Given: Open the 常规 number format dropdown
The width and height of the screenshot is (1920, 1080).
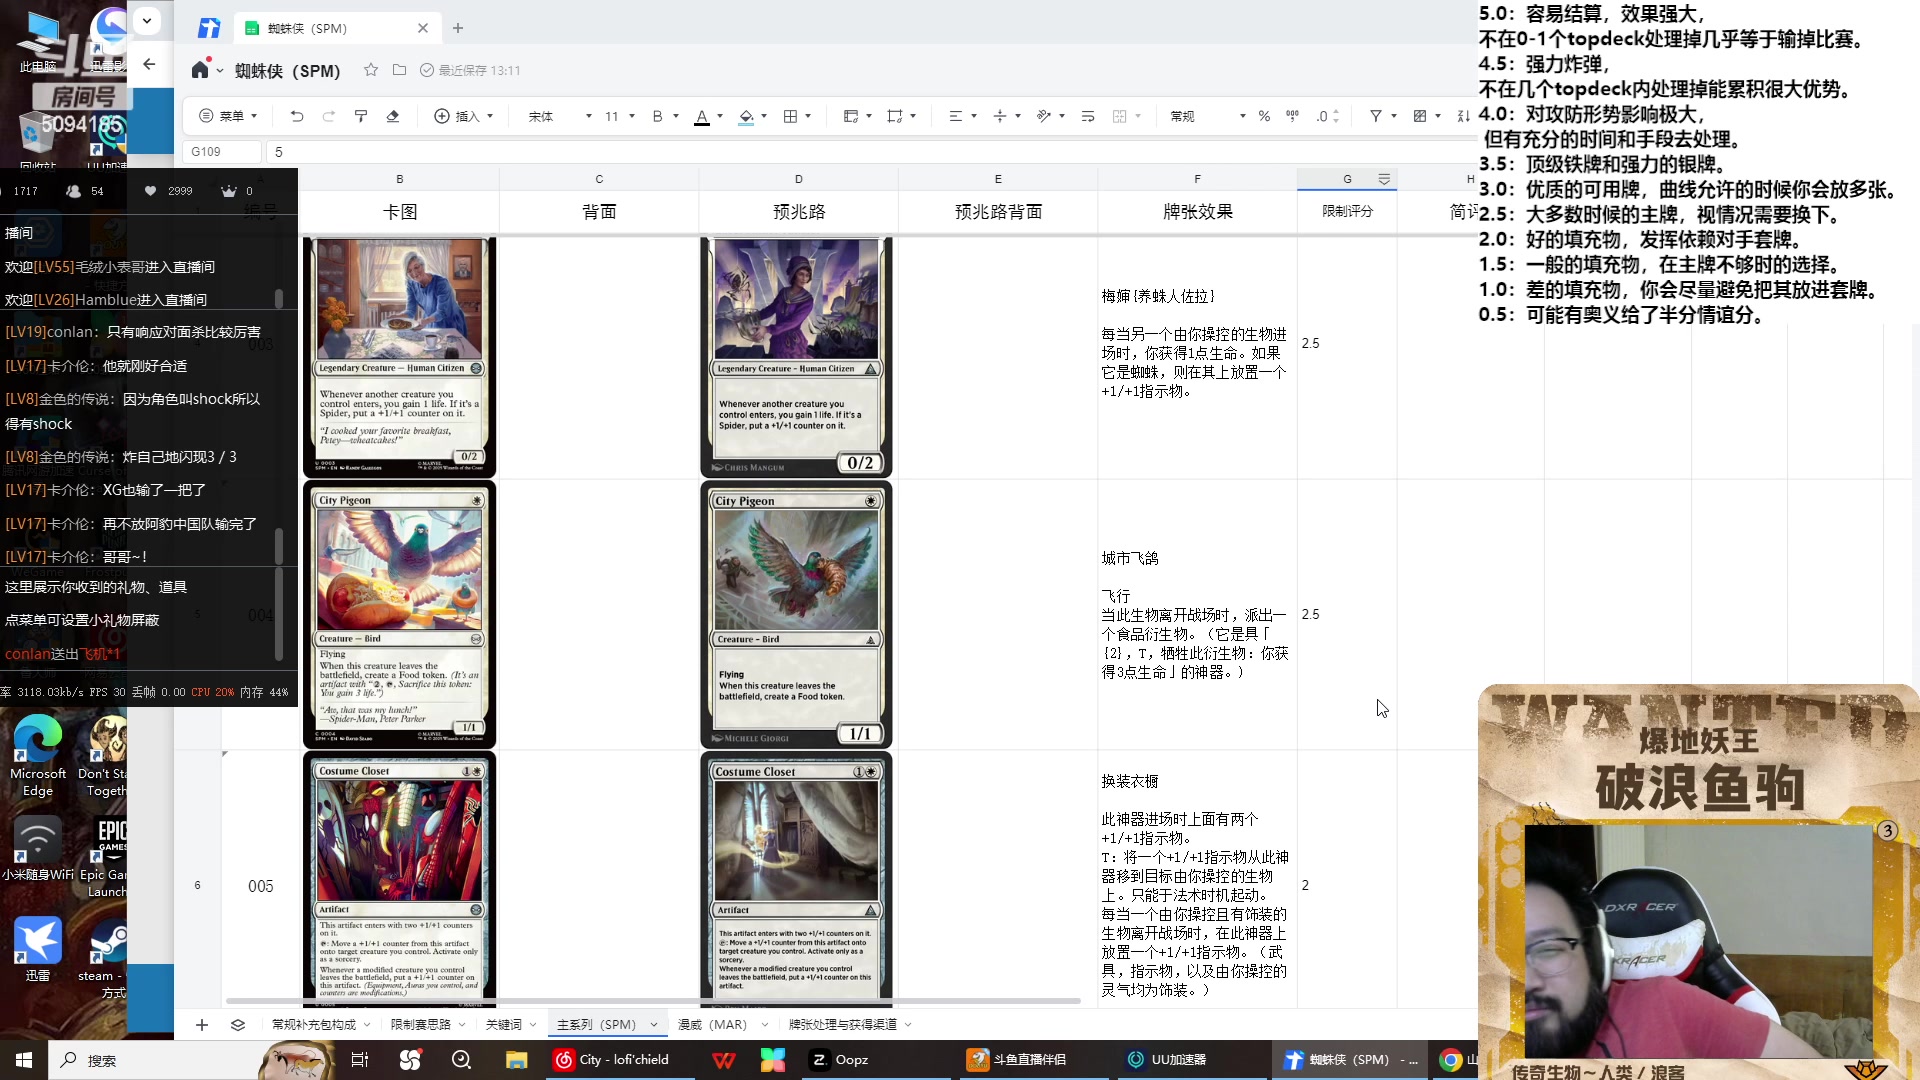Looking at the screenshot, I should pyautogui.click(x=1208, y=116).
